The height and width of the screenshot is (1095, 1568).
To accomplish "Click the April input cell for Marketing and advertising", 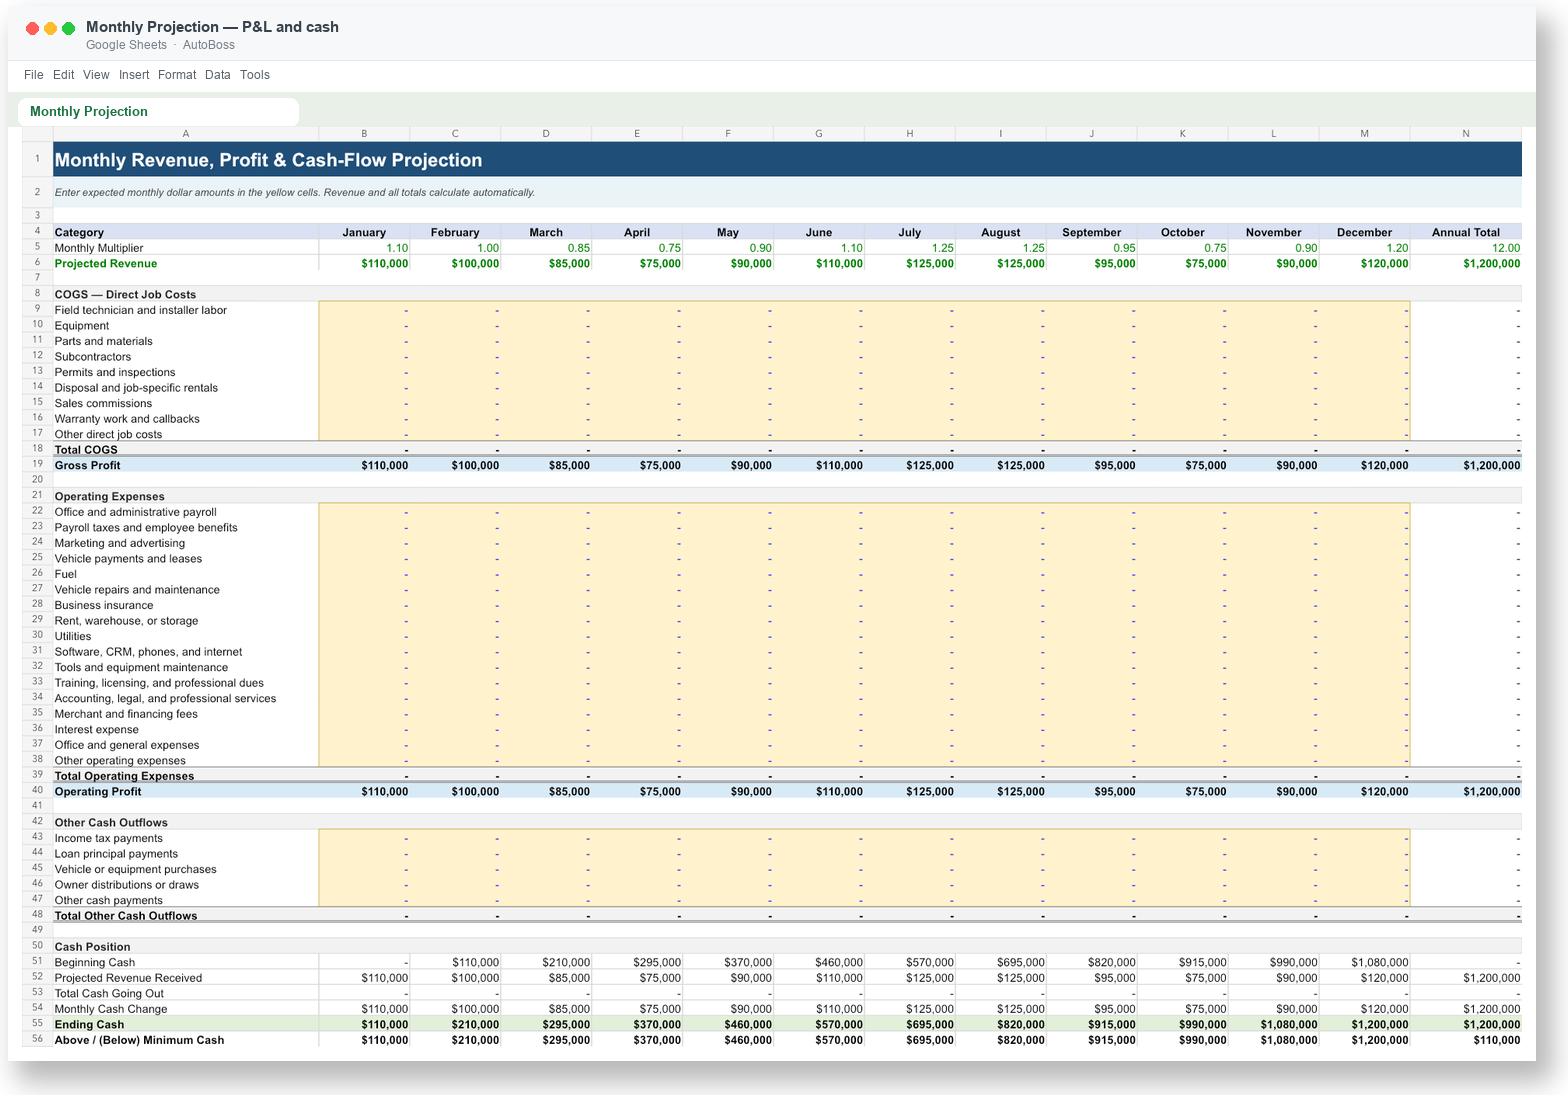I will [637, 543].
